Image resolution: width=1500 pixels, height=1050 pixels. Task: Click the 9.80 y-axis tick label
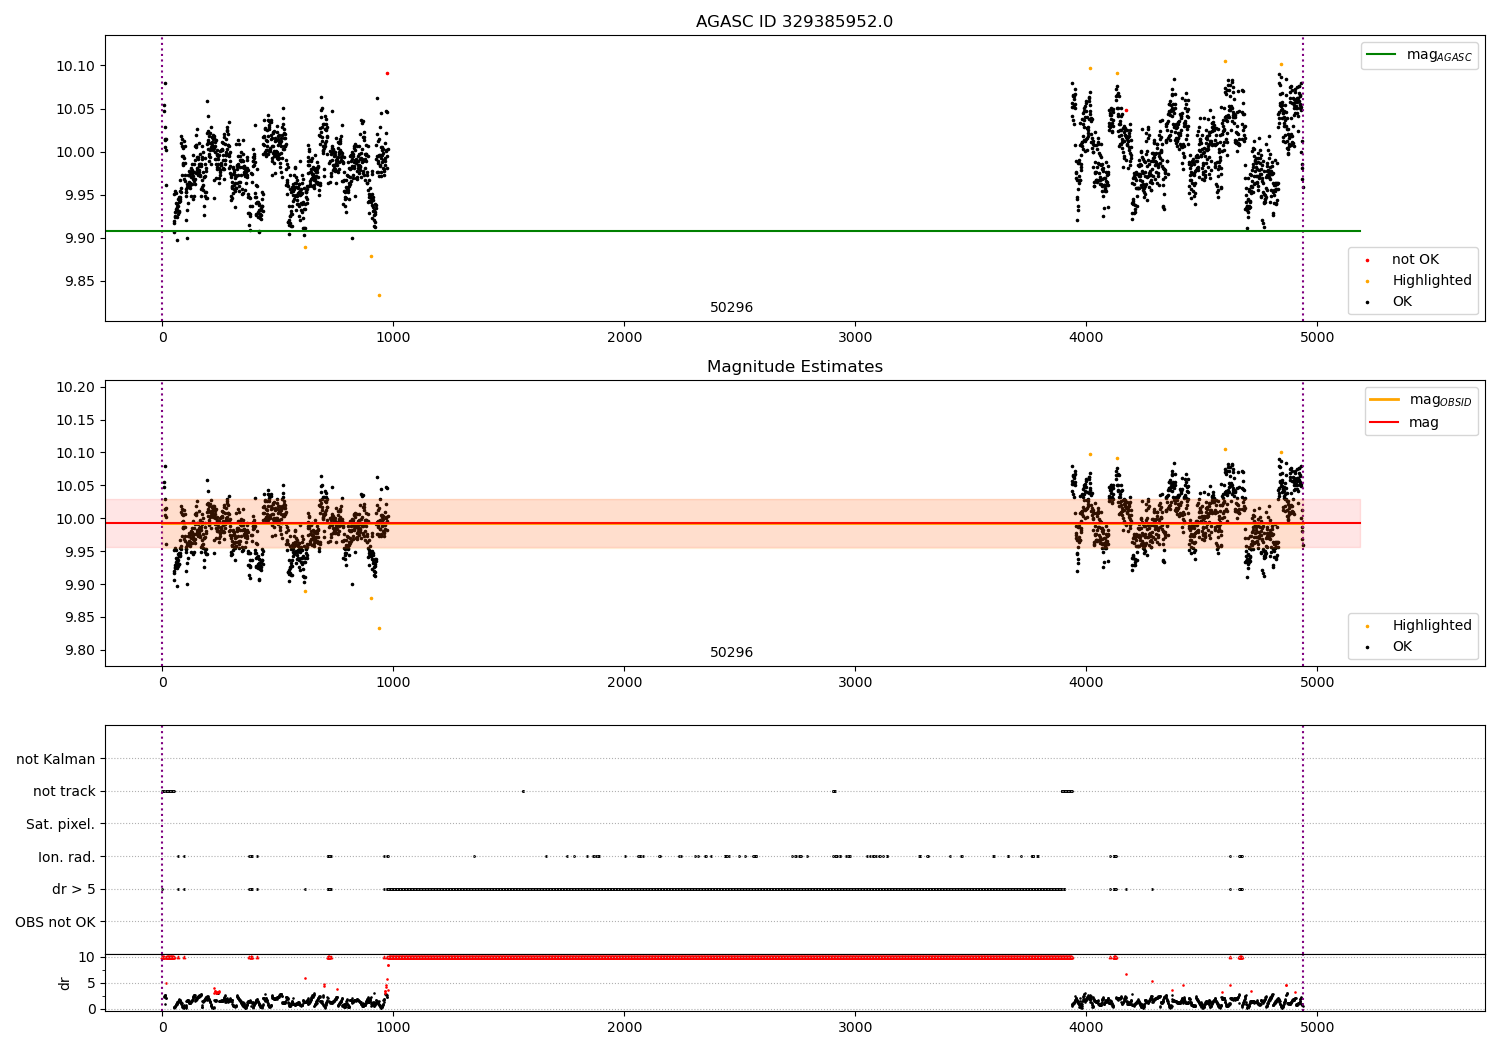80,651
